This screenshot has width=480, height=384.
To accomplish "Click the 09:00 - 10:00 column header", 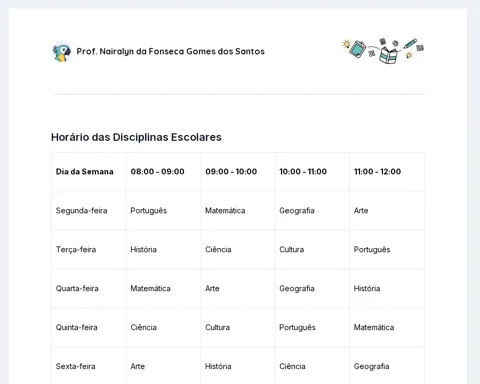I will click(231, 172).
